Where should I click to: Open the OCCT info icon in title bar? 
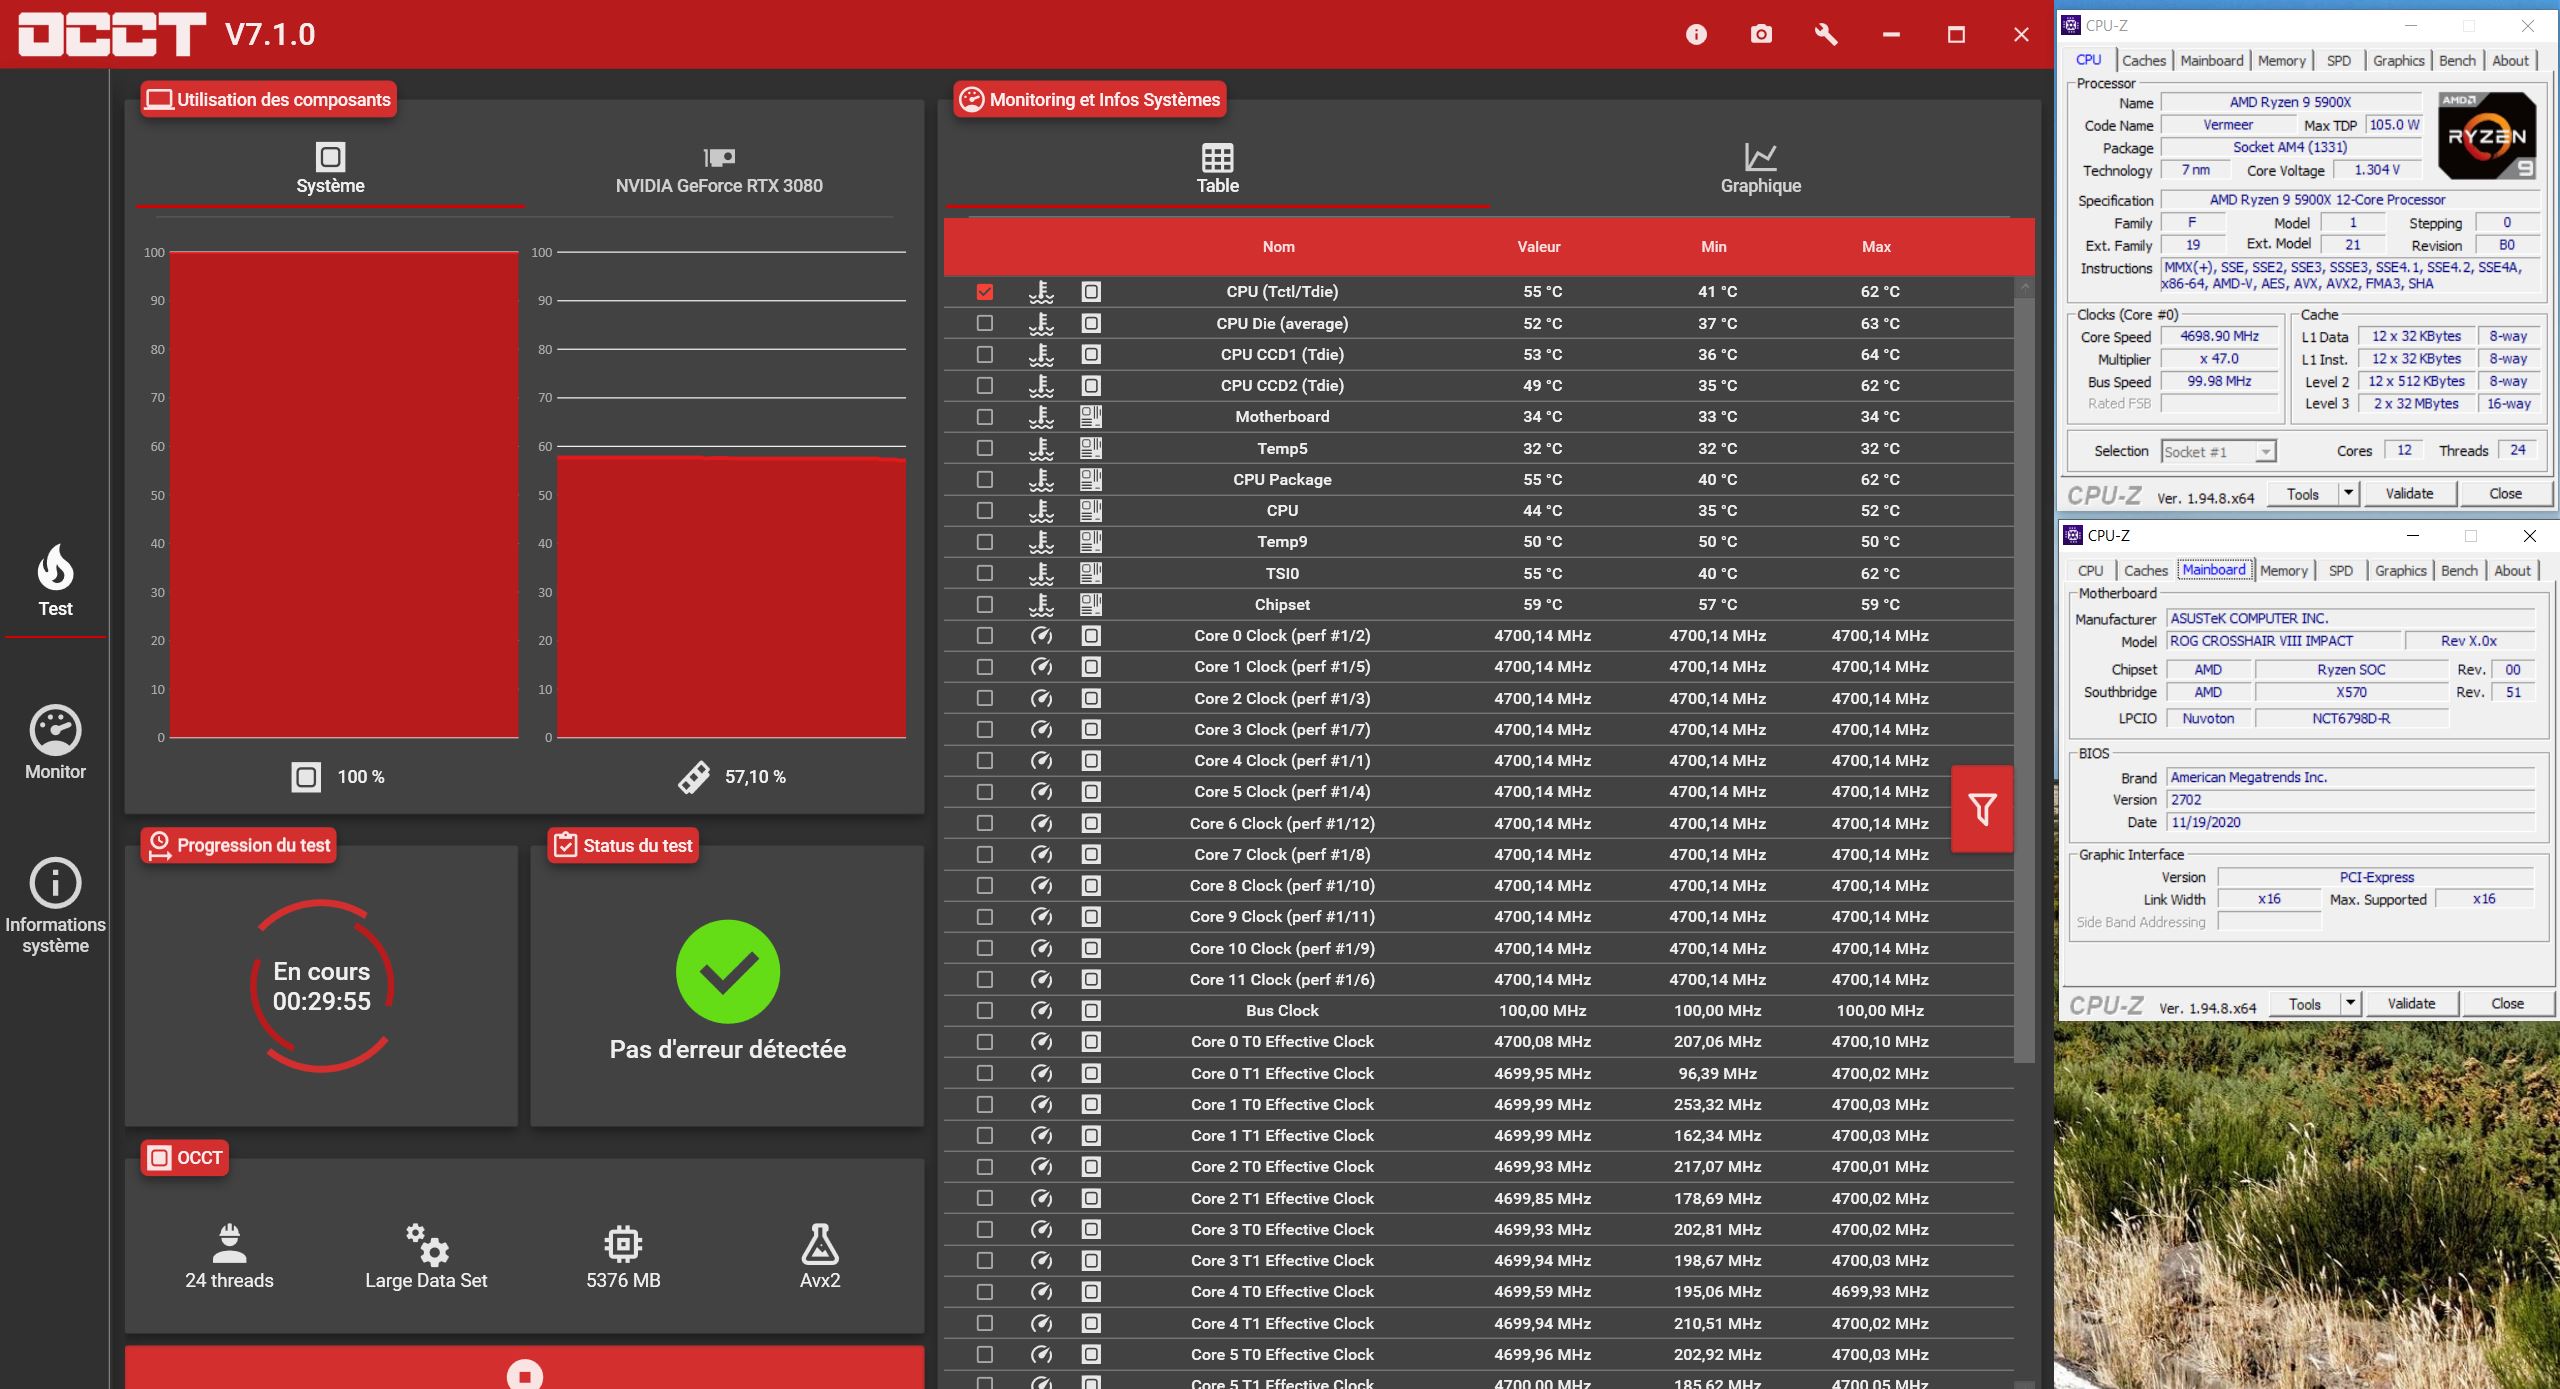click(x=1696, y=35)
